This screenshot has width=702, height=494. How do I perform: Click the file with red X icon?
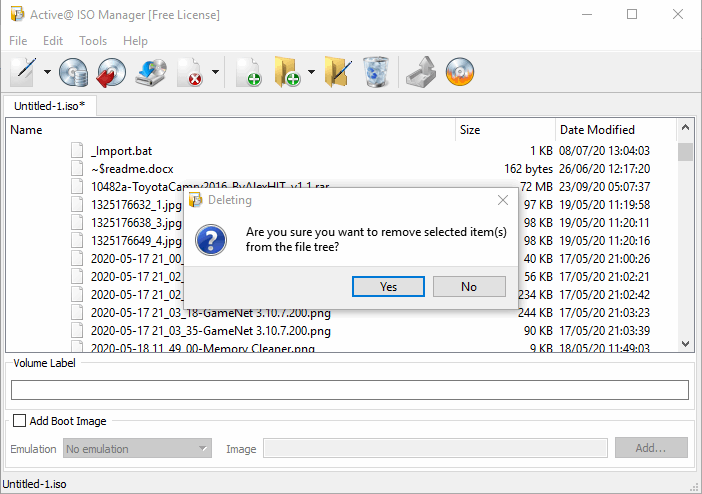coord(190,72)
